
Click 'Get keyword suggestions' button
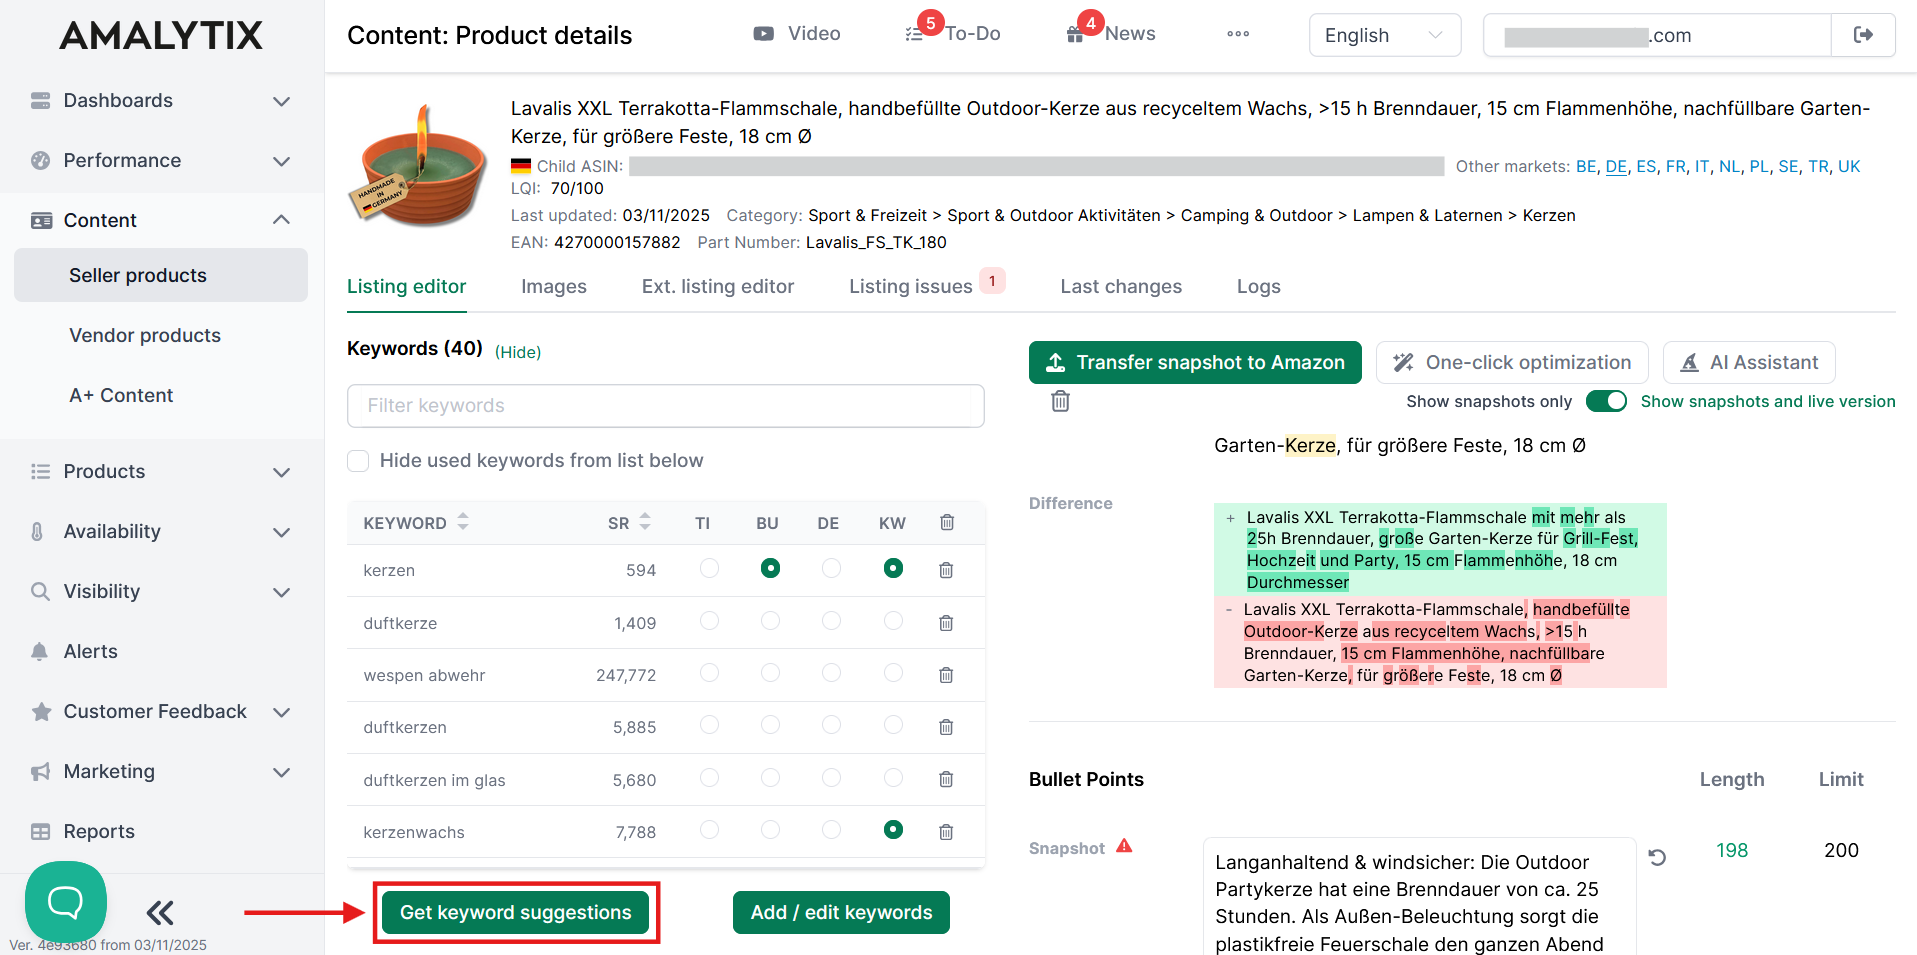pyautogui.click(x=516, y=912)
